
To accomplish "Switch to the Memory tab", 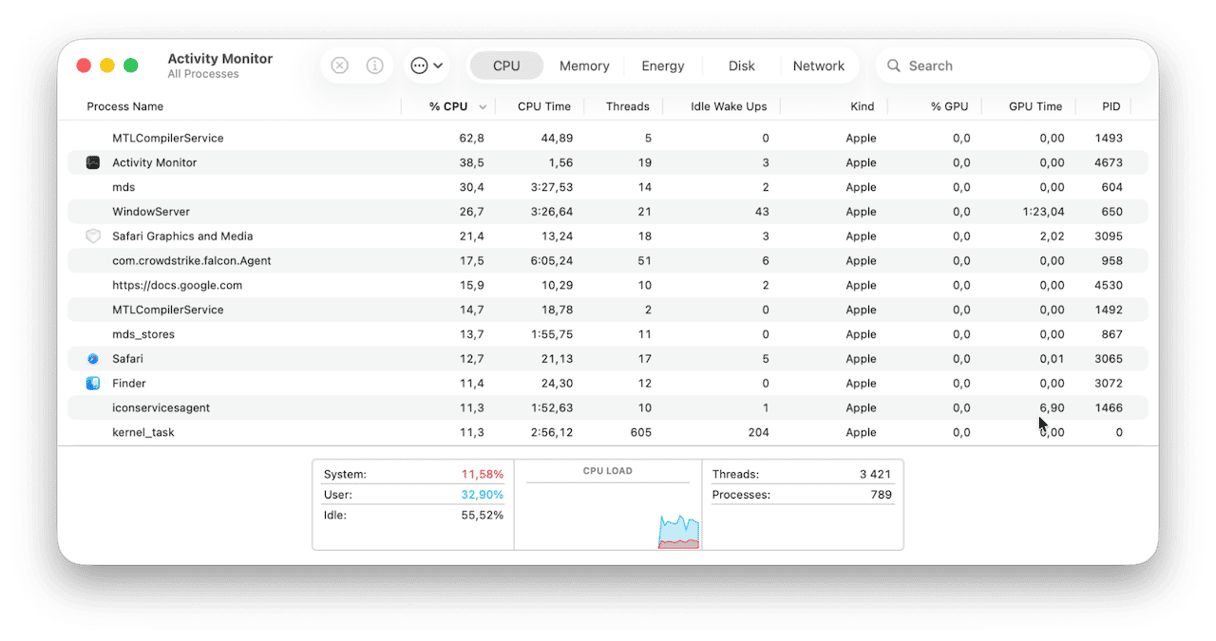I will pos(584,66).
